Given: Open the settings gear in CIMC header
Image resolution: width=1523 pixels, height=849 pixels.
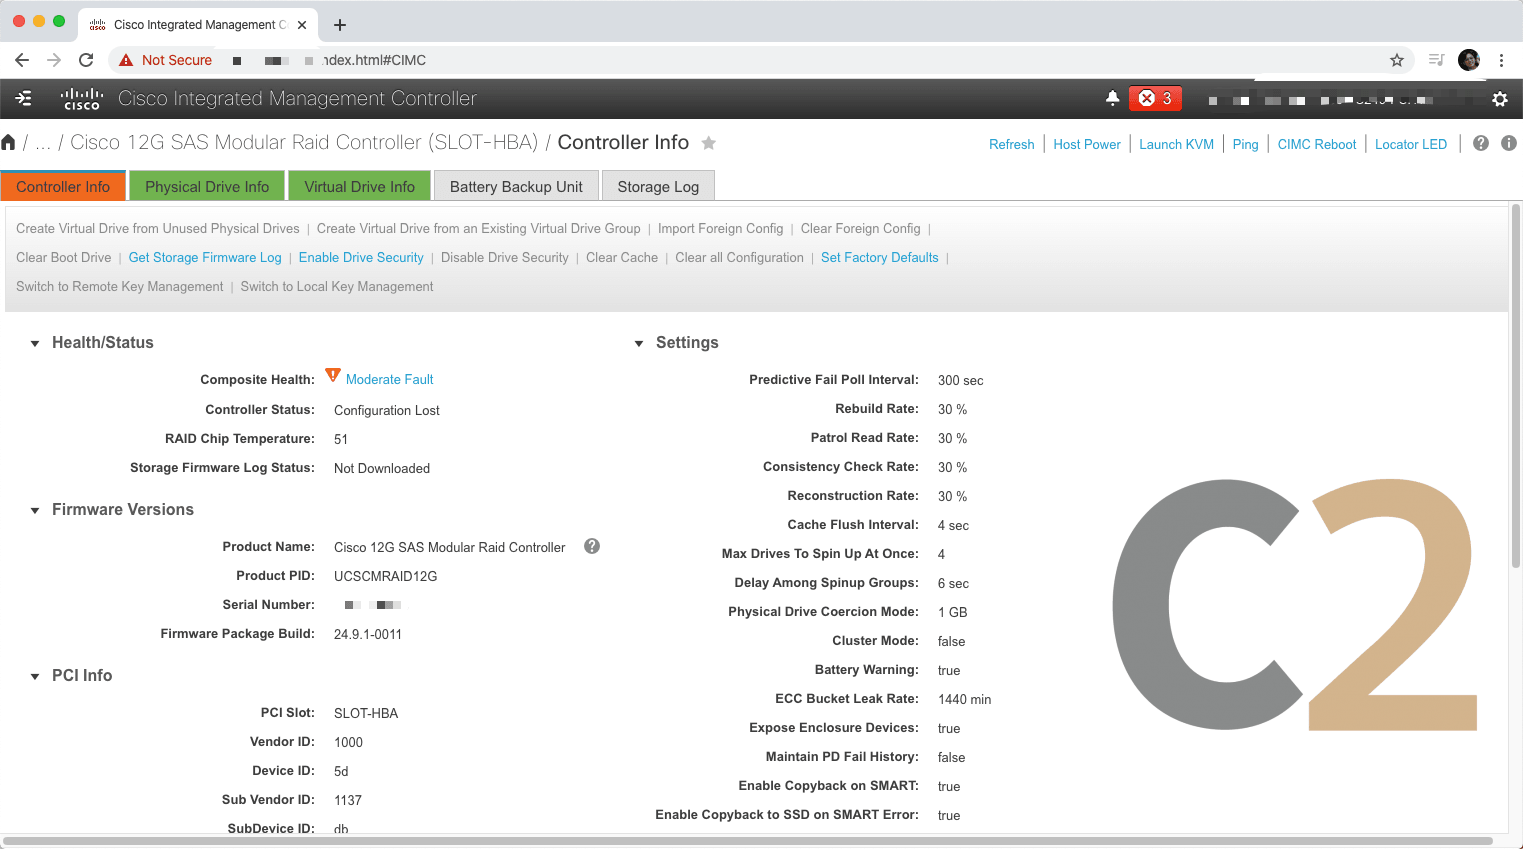Looking at the screenshot, I should pyautogui.click(x=1500, y=99).
